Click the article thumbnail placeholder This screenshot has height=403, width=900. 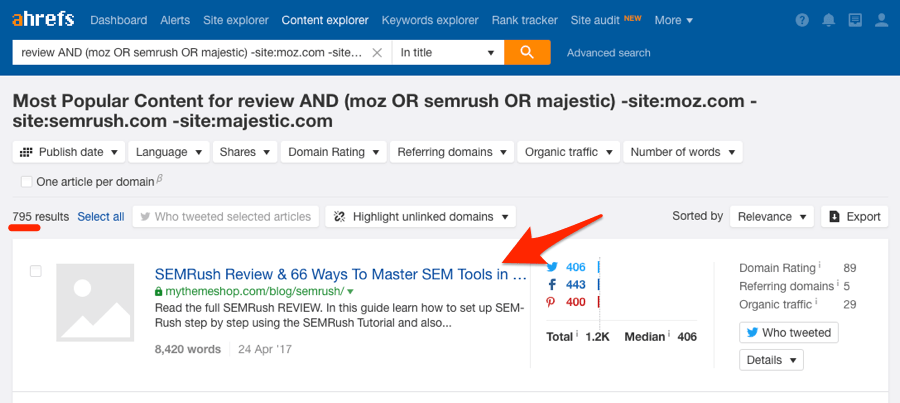(95, 303)
